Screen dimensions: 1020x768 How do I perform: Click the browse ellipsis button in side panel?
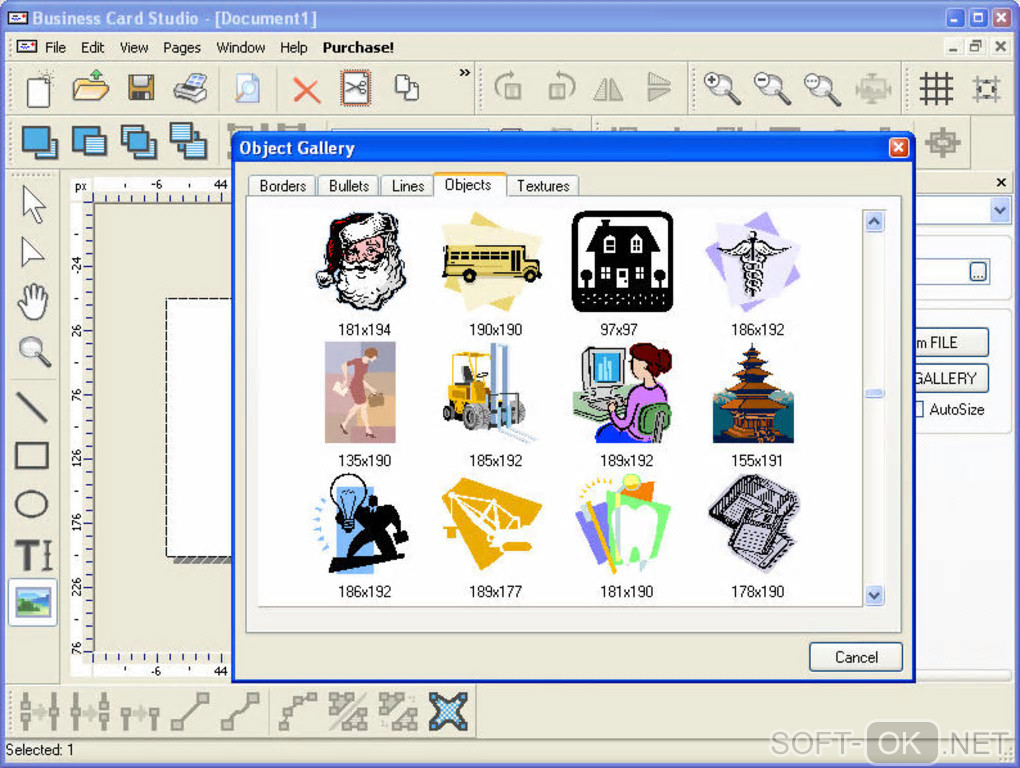(978, 271)
